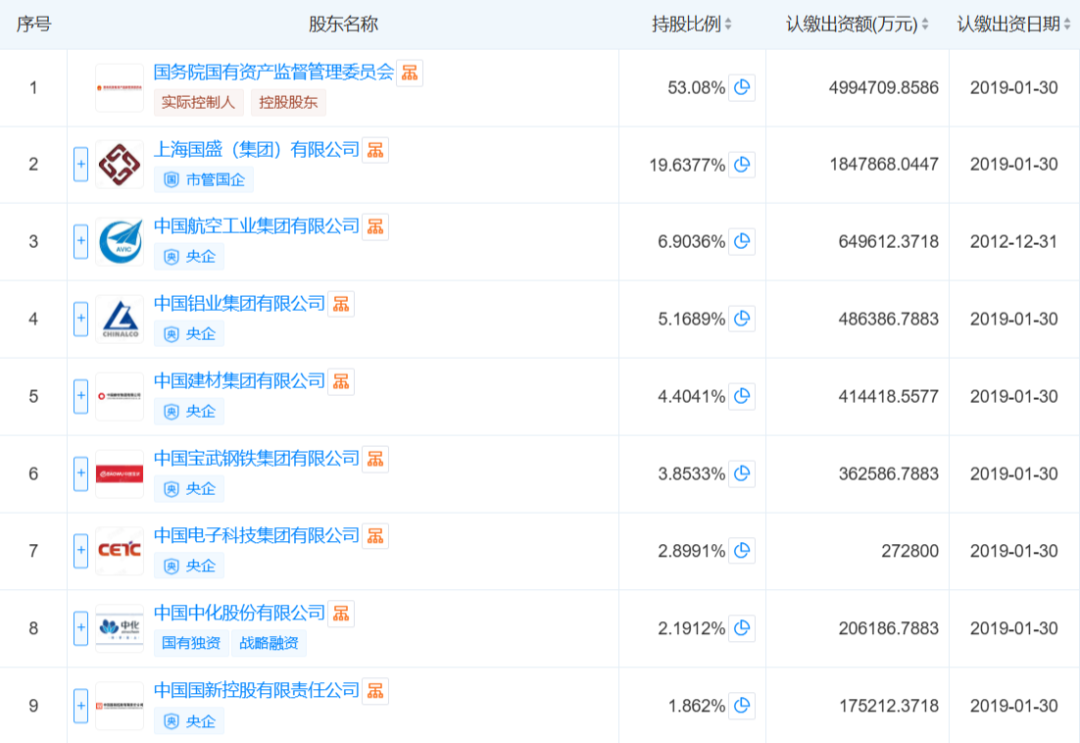Click pie chart icon beside 1.862%
This screenshot has width=1080, height=743.
pyautogui.click(x=742, y=706)
